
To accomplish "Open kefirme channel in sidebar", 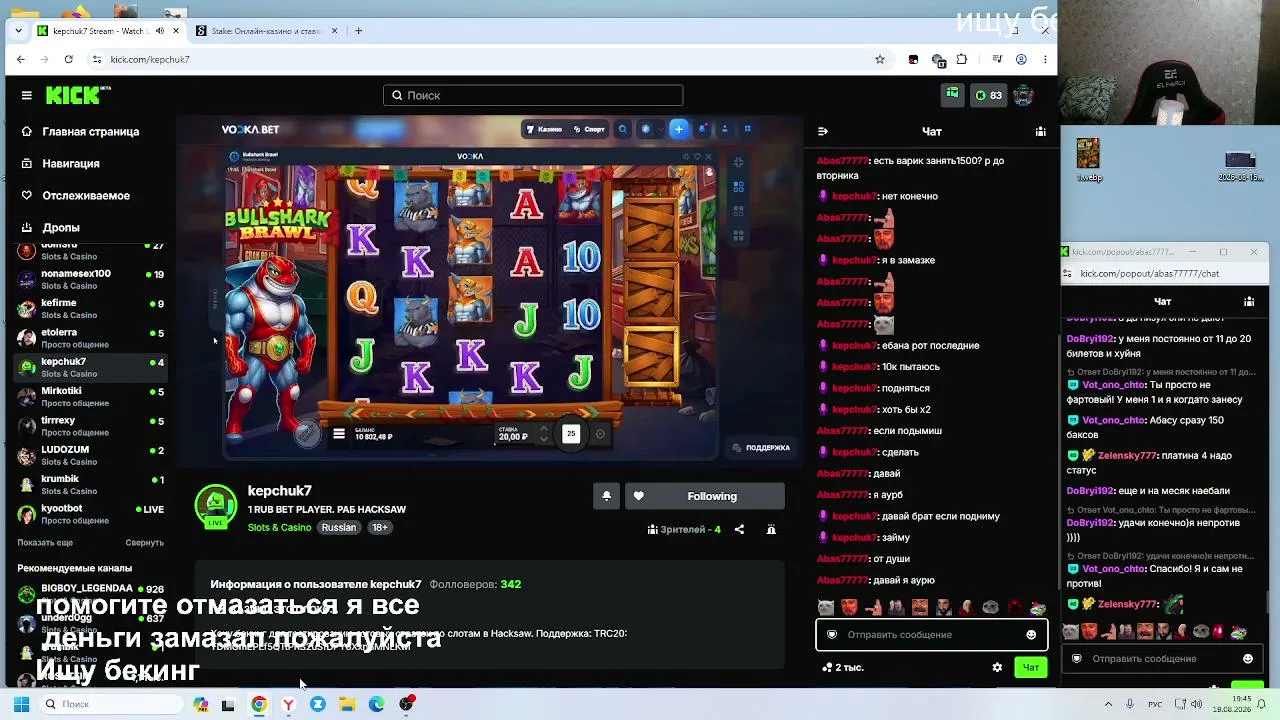I will pyautogui.click(x=90, y=308).
